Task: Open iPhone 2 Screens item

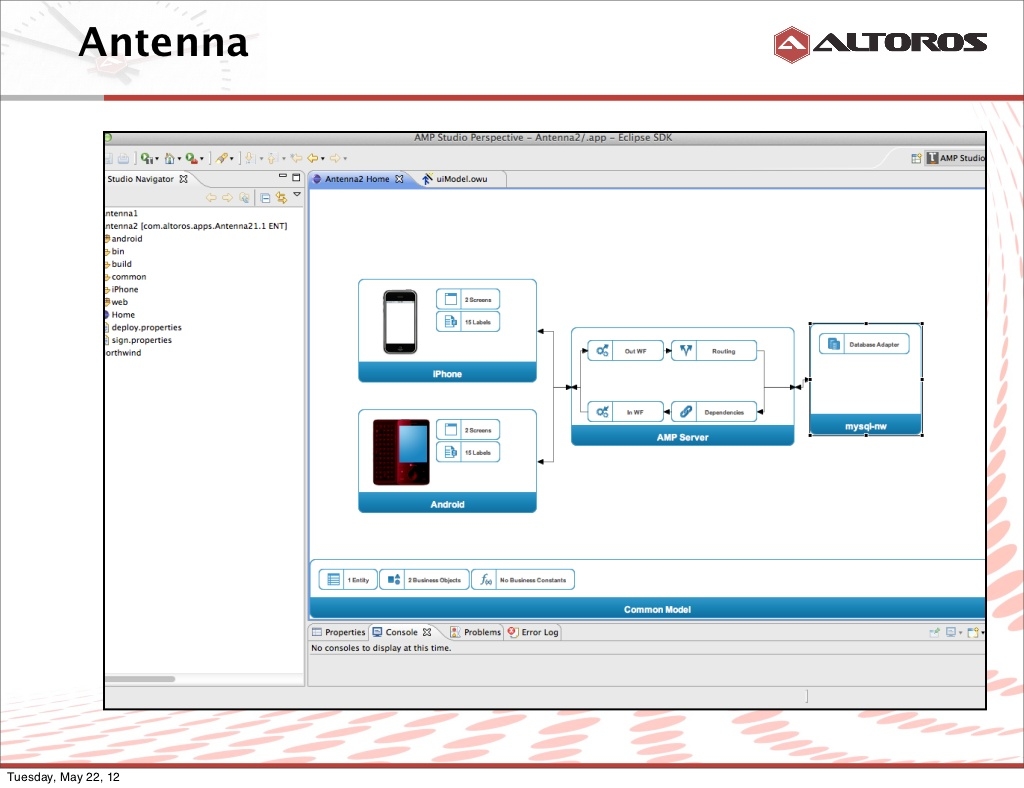Action: coord(468,300)
